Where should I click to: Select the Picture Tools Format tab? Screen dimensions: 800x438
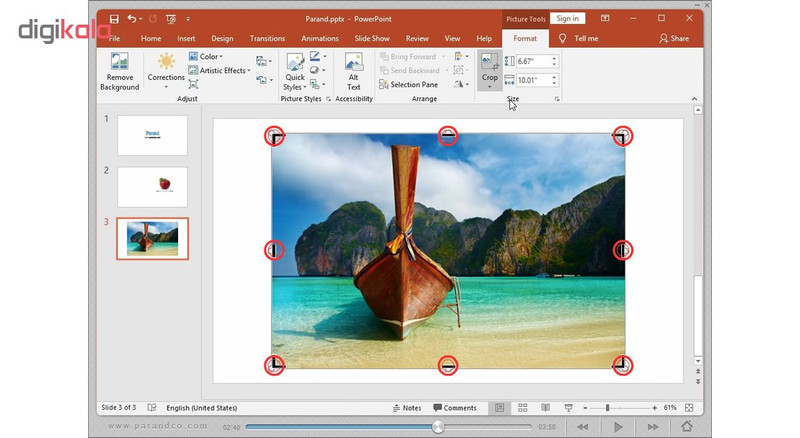525,38
